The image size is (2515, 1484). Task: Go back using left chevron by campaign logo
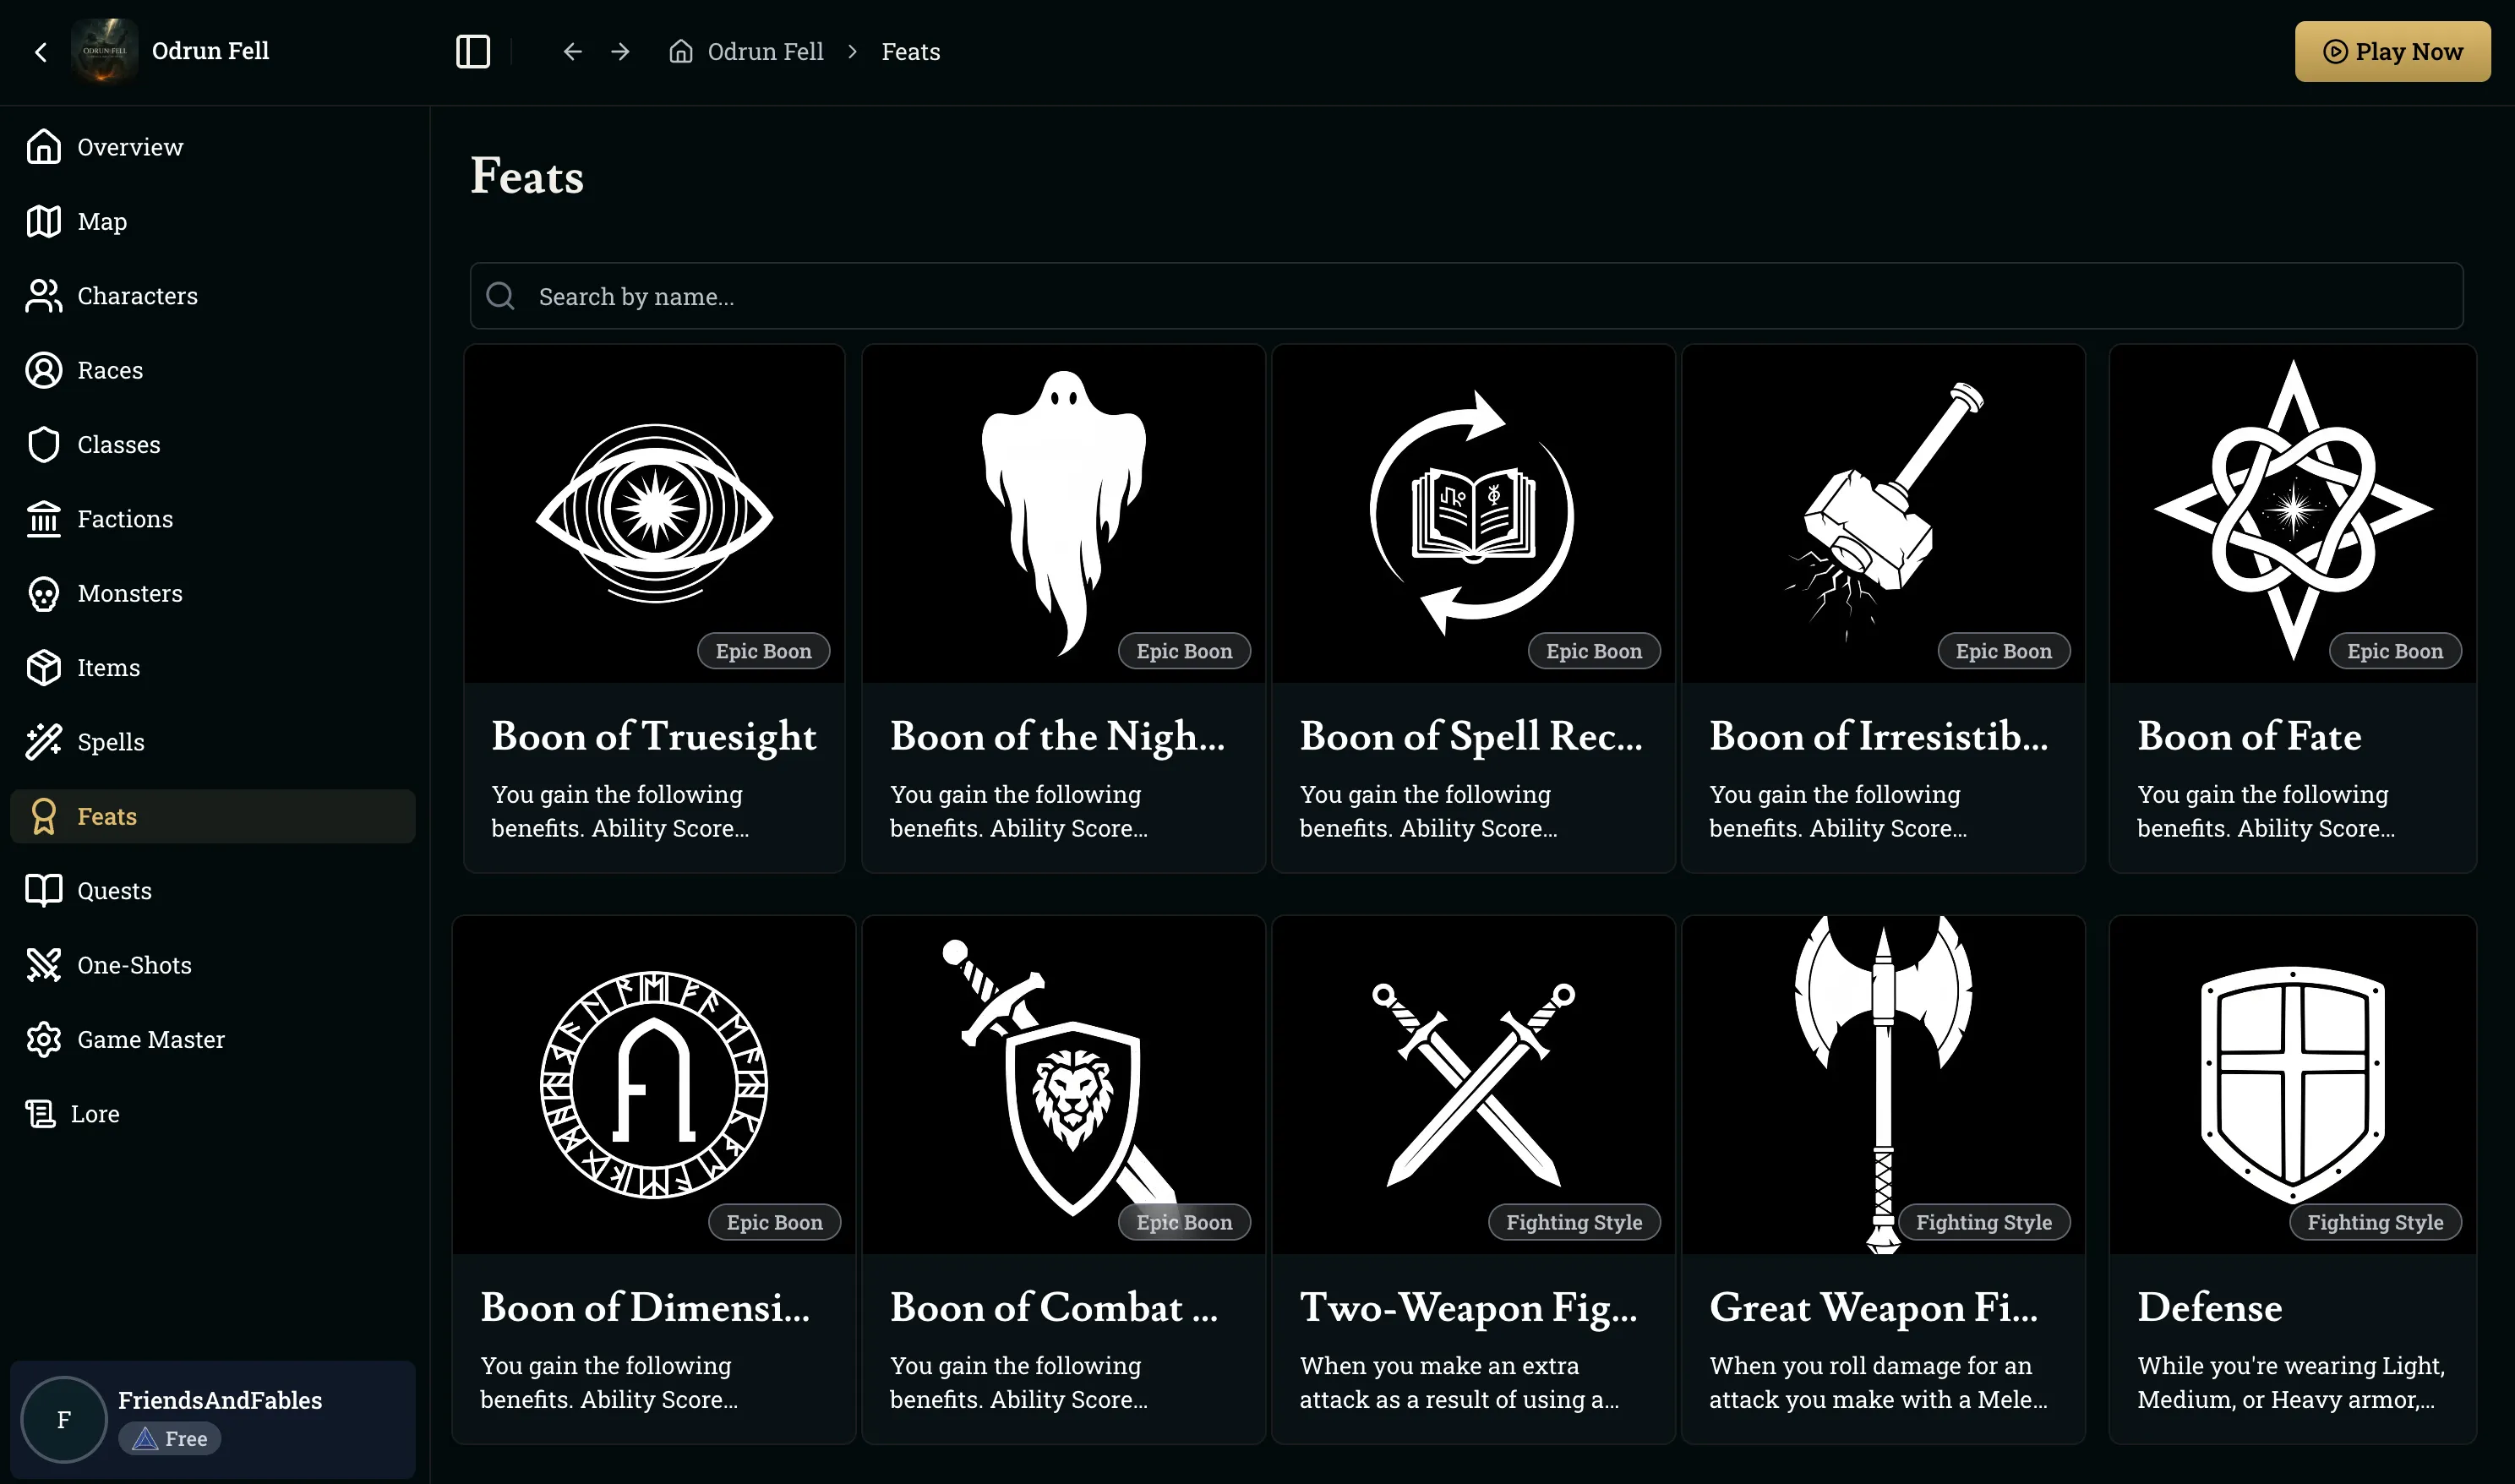[x=41, y=52]
